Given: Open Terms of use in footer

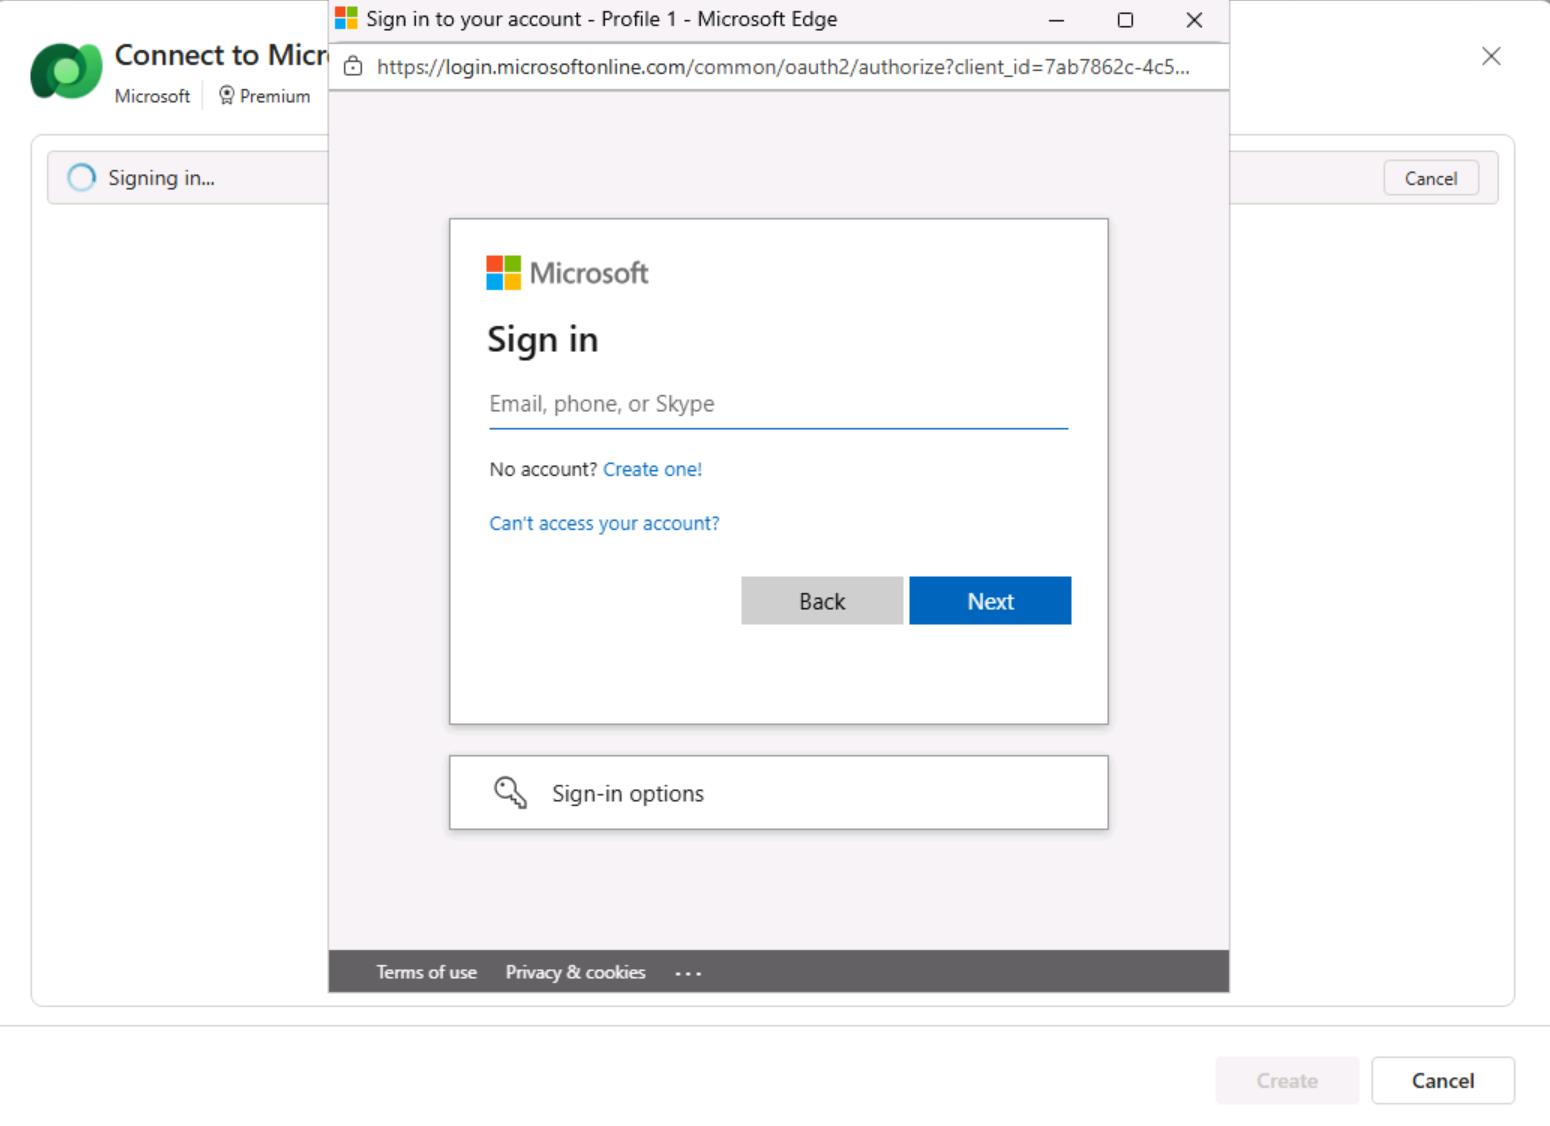Looking at the screenshot, I should [x=426, y=972].
